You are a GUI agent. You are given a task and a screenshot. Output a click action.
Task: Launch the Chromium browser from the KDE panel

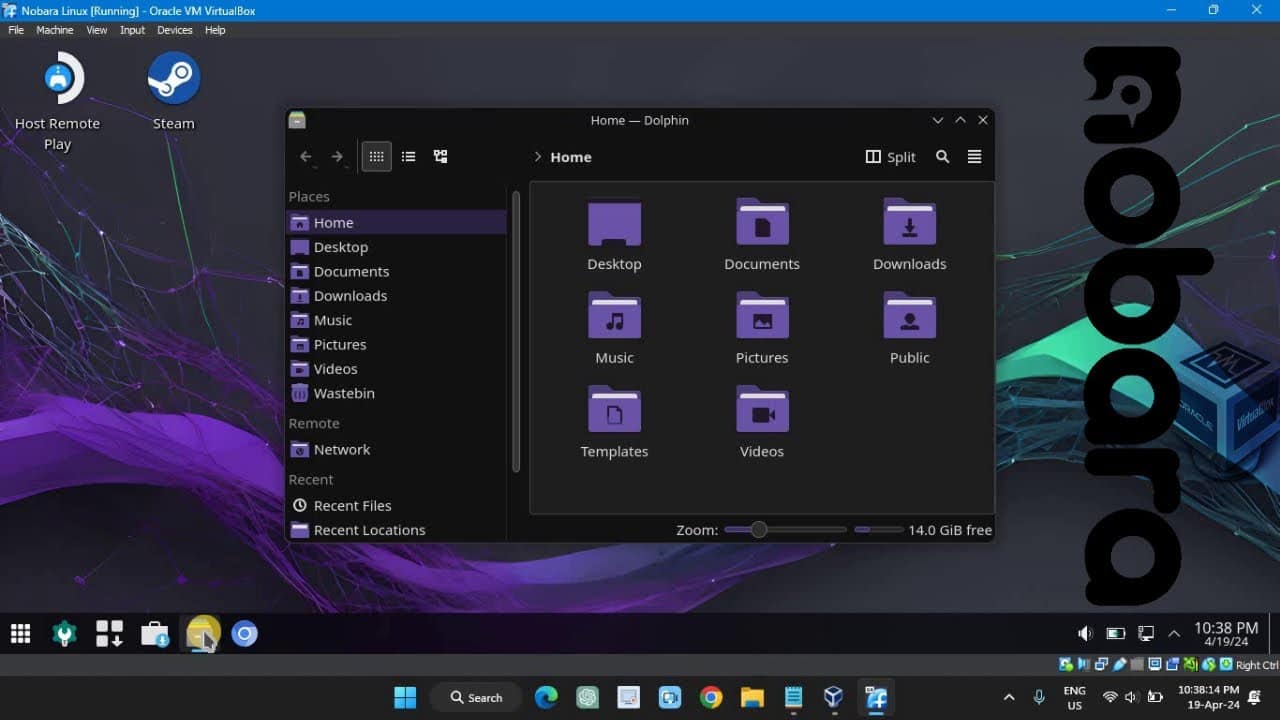pyautogui.click(x=245, y=633)
